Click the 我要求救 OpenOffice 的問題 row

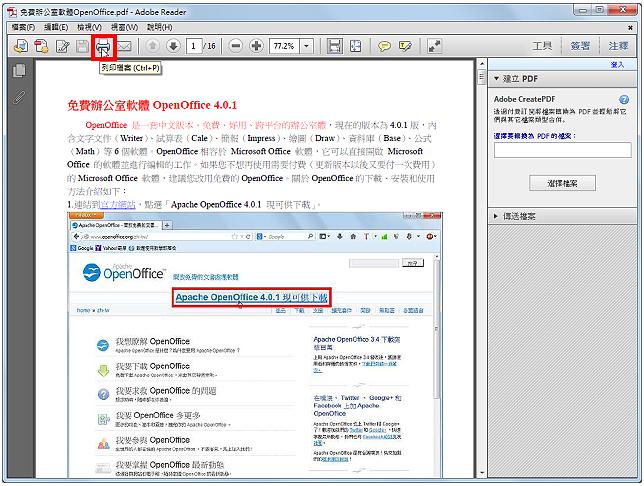point(195,394)
